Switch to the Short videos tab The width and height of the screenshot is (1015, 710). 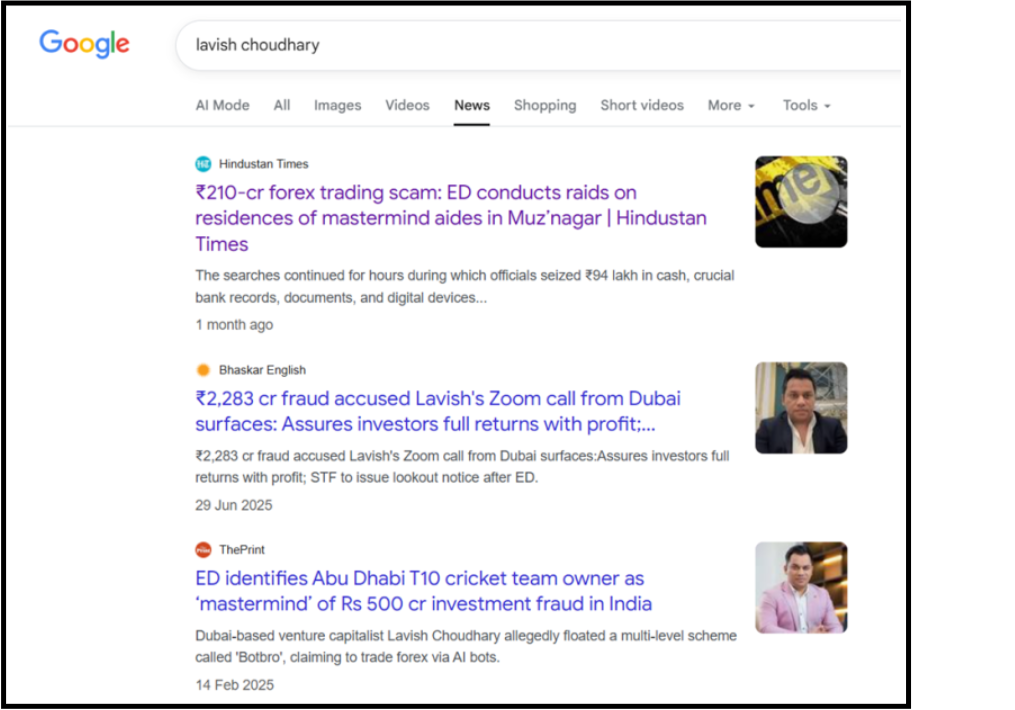pos(642,105)
